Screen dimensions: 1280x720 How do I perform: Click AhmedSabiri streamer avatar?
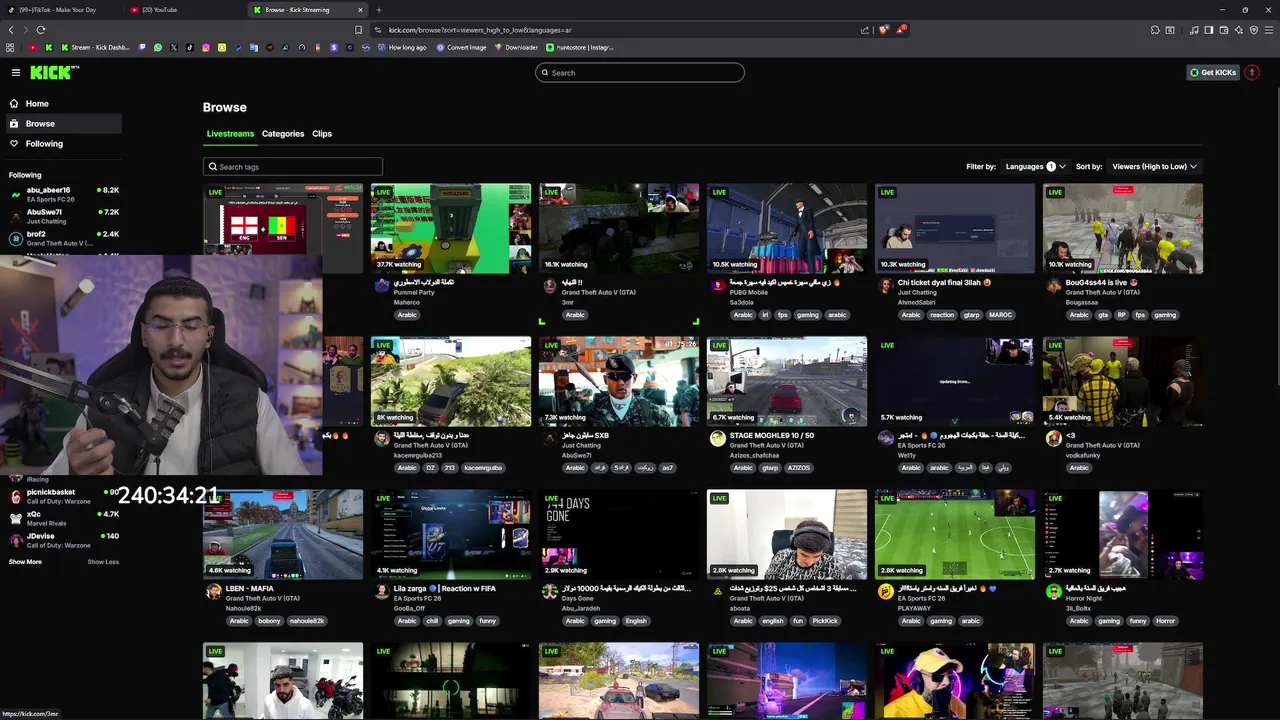click(885, 286)
